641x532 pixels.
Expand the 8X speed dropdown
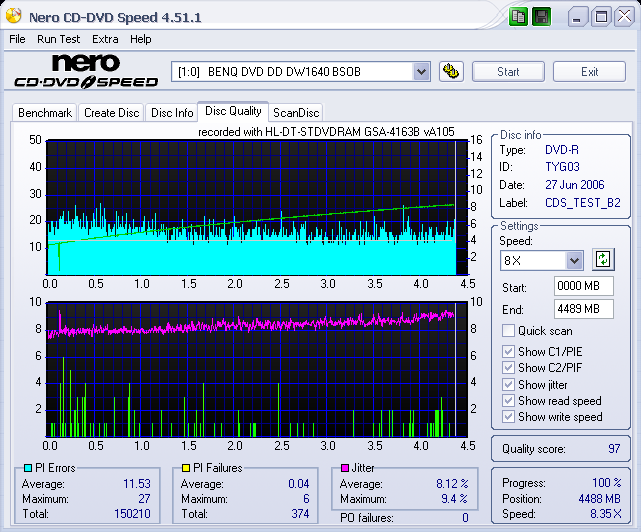click(574, 260)
